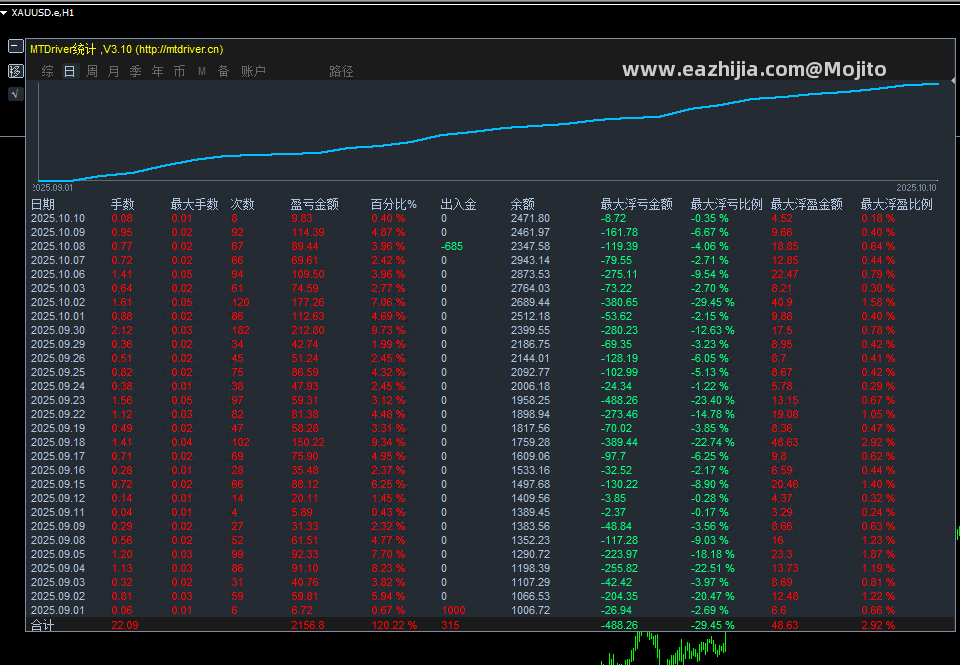Click the 182 trade count value
Screen dimensions: 960x665
point(241,331)
